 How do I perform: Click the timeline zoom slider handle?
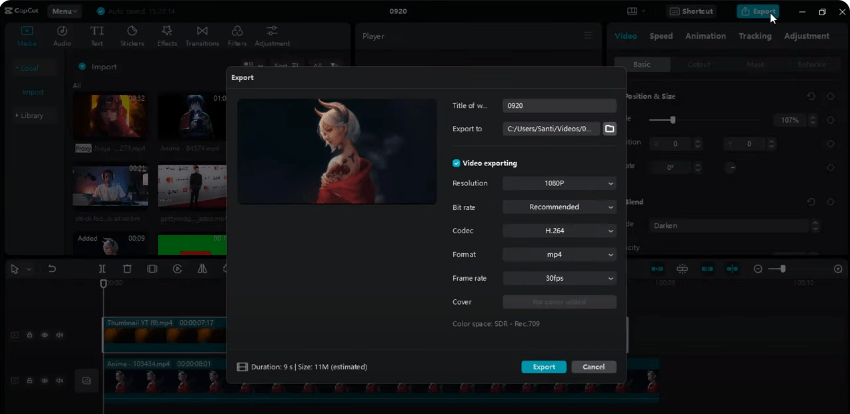[783, 269]
